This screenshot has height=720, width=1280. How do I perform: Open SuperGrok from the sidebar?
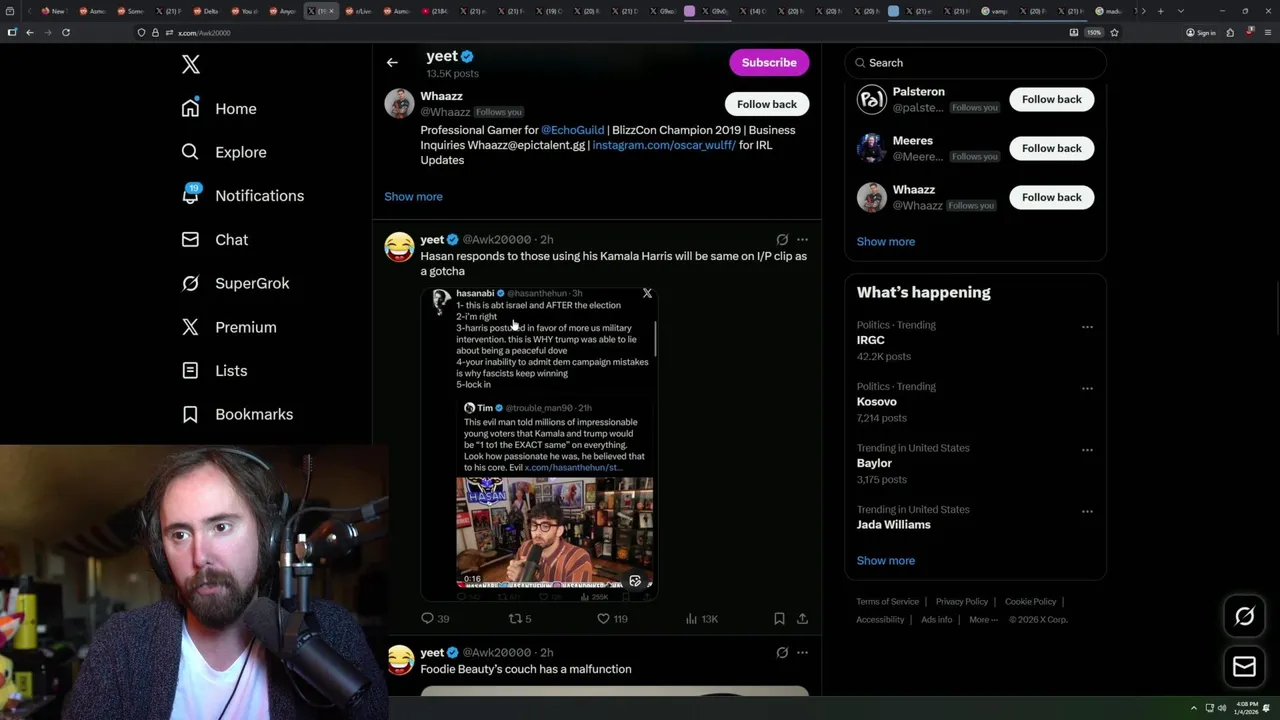[236, 283]
